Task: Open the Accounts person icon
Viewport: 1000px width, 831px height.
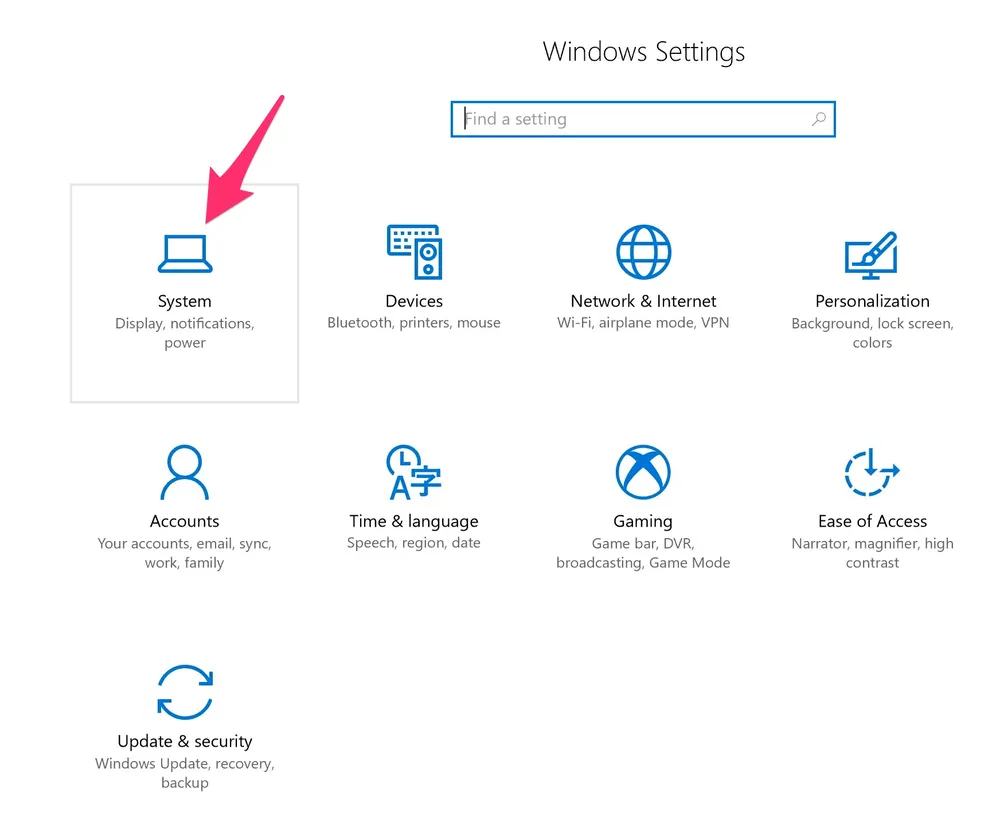Action: 184,472
